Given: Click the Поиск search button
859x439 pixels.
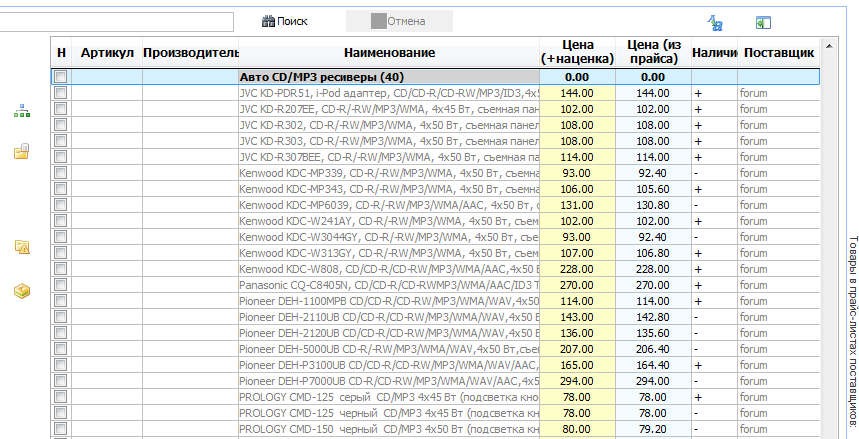Looking at the screenshot, I should pos(285,21).
